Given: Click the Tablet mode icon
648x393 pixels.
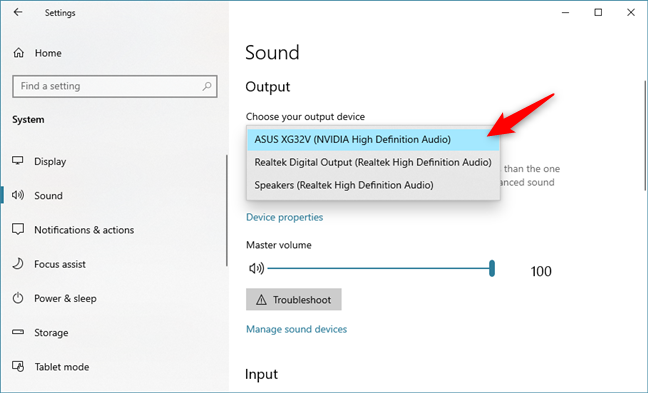Looking at the screenshot, I should point(18,366).
